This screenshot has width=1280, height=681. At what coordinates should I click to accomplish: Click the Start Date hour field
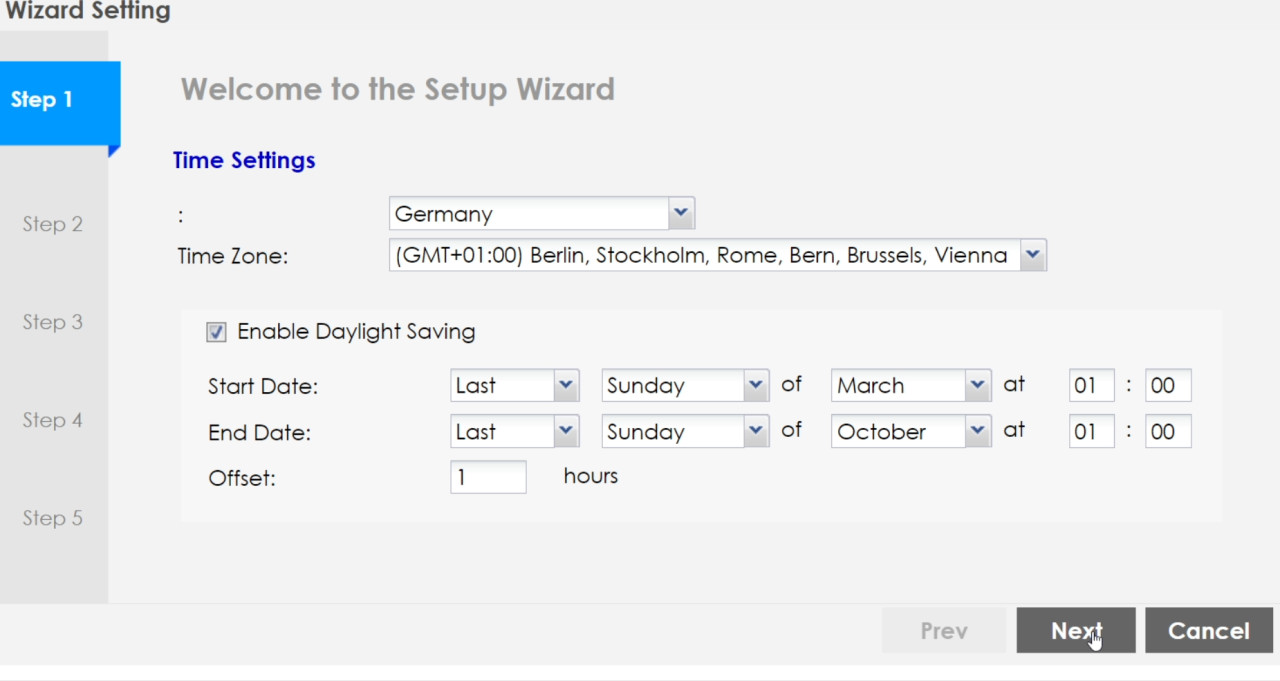click(x=1091, y=386)
